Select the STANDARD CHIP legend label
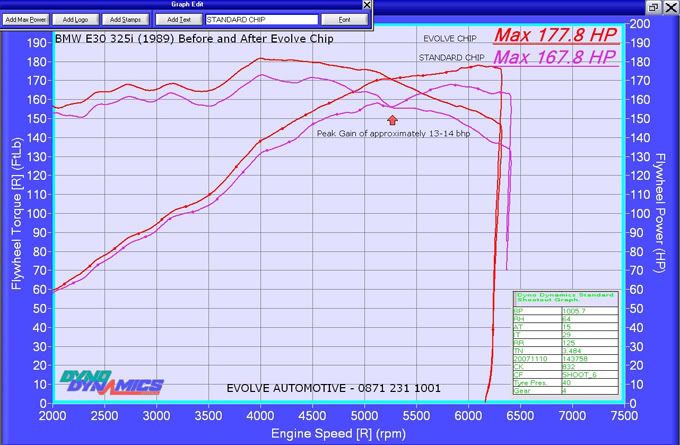680x445 pixels. click(451, 58)
